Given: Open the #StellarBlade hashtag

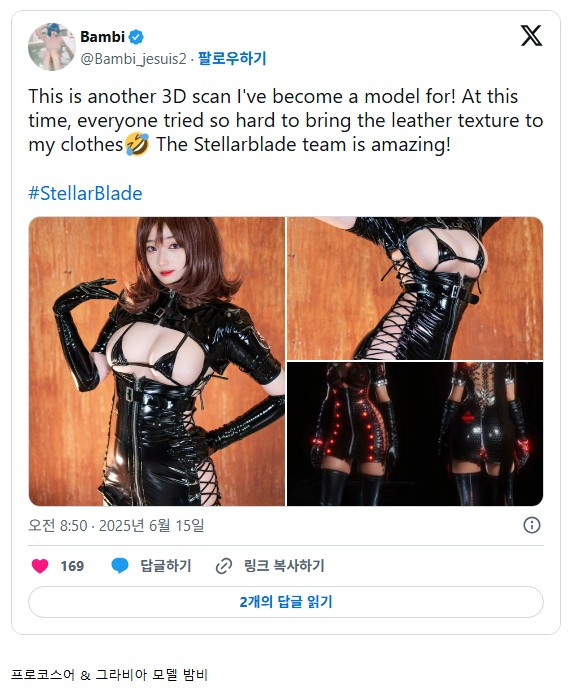Looking at the screenshot, I should (85, 194).
